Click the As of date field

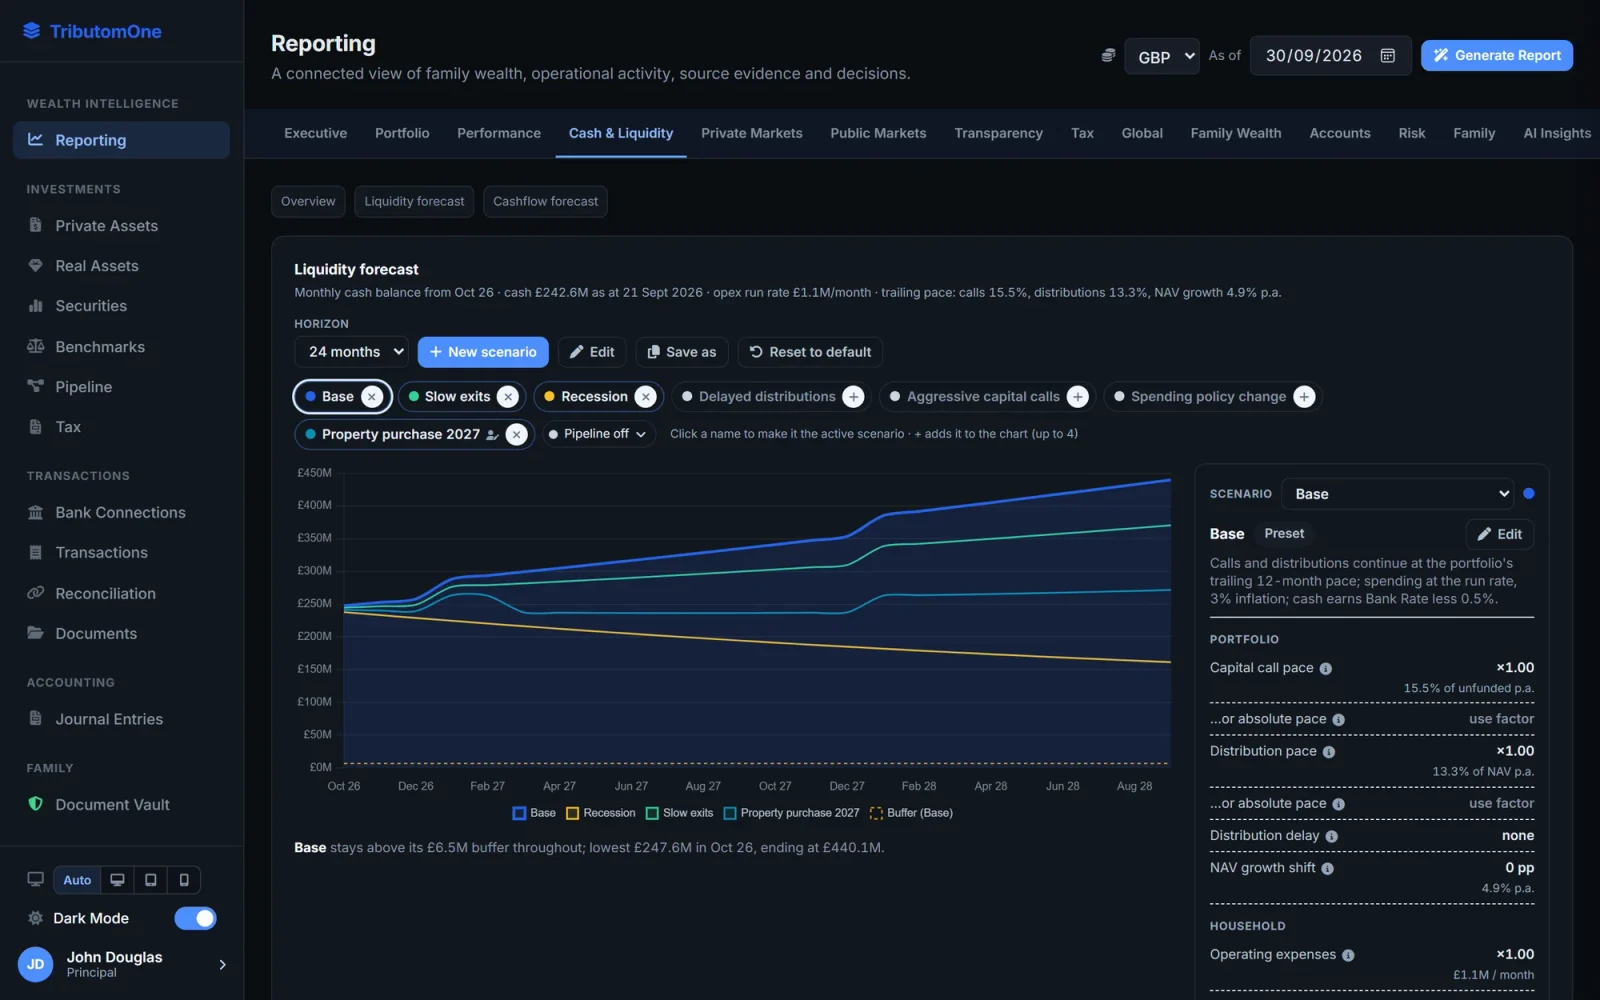(1331, 56)
